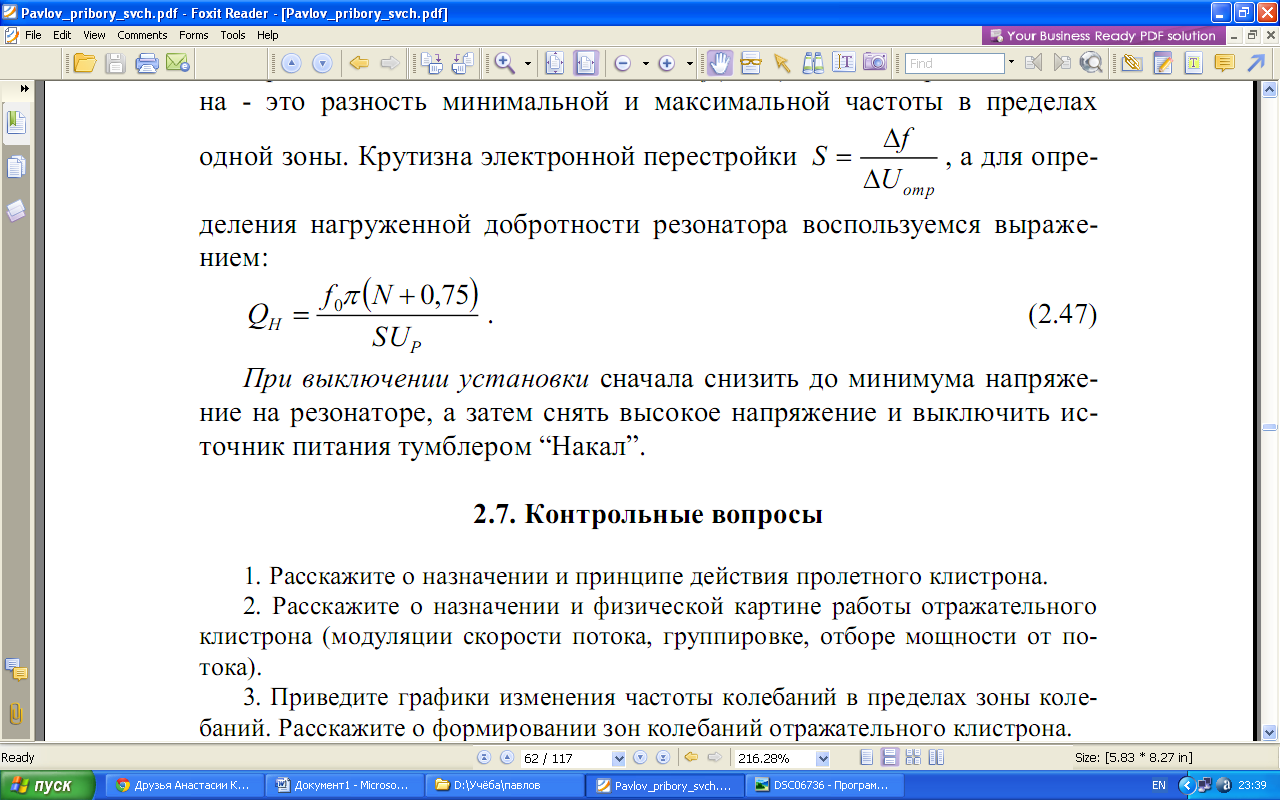Open the Bookmarks panel icon in the sidebar
Screen dimensions: 1280x800
(16, 124)
